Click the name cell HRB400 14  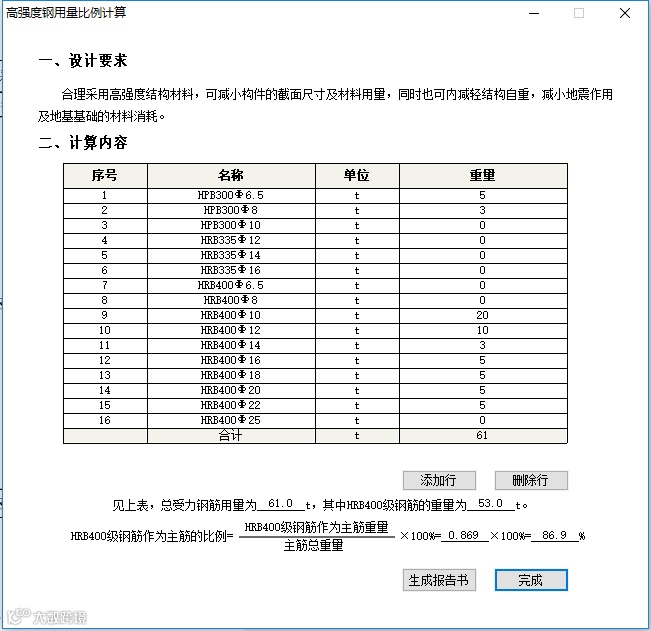pyautogui.click(x=231, y=345)
